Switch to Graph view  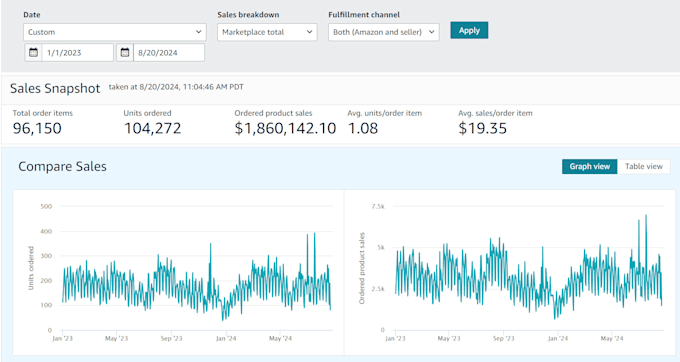tap(589, 166)
